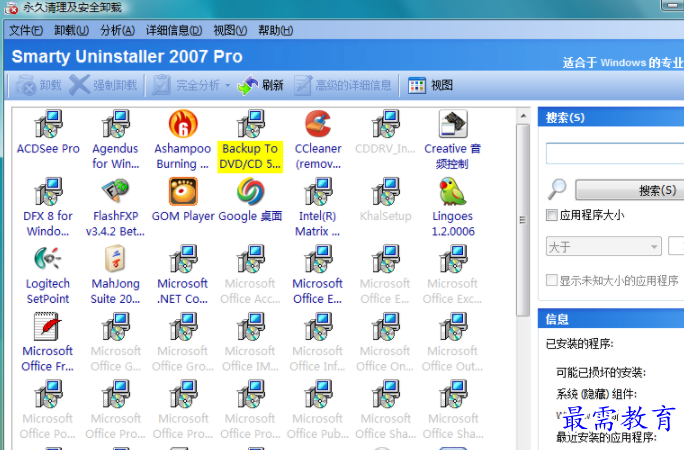
Task: Open the 大于 size comparison dropdown
Action: [604, 247]
